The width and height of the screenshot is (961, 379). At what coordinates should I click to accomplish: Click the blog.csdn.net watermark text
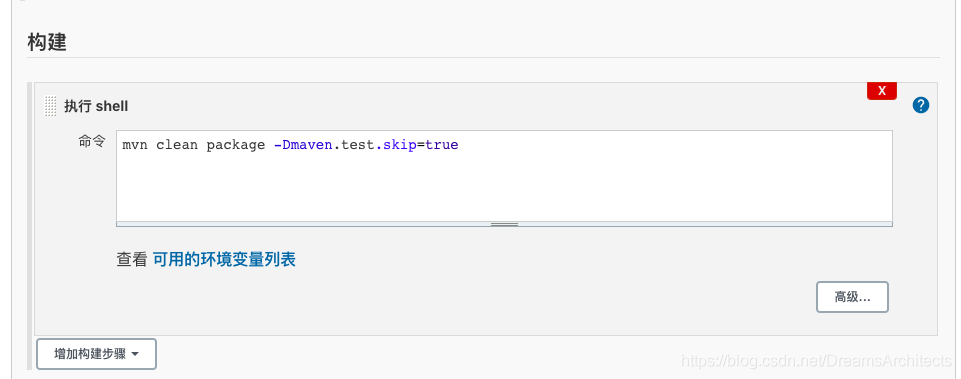816,360
